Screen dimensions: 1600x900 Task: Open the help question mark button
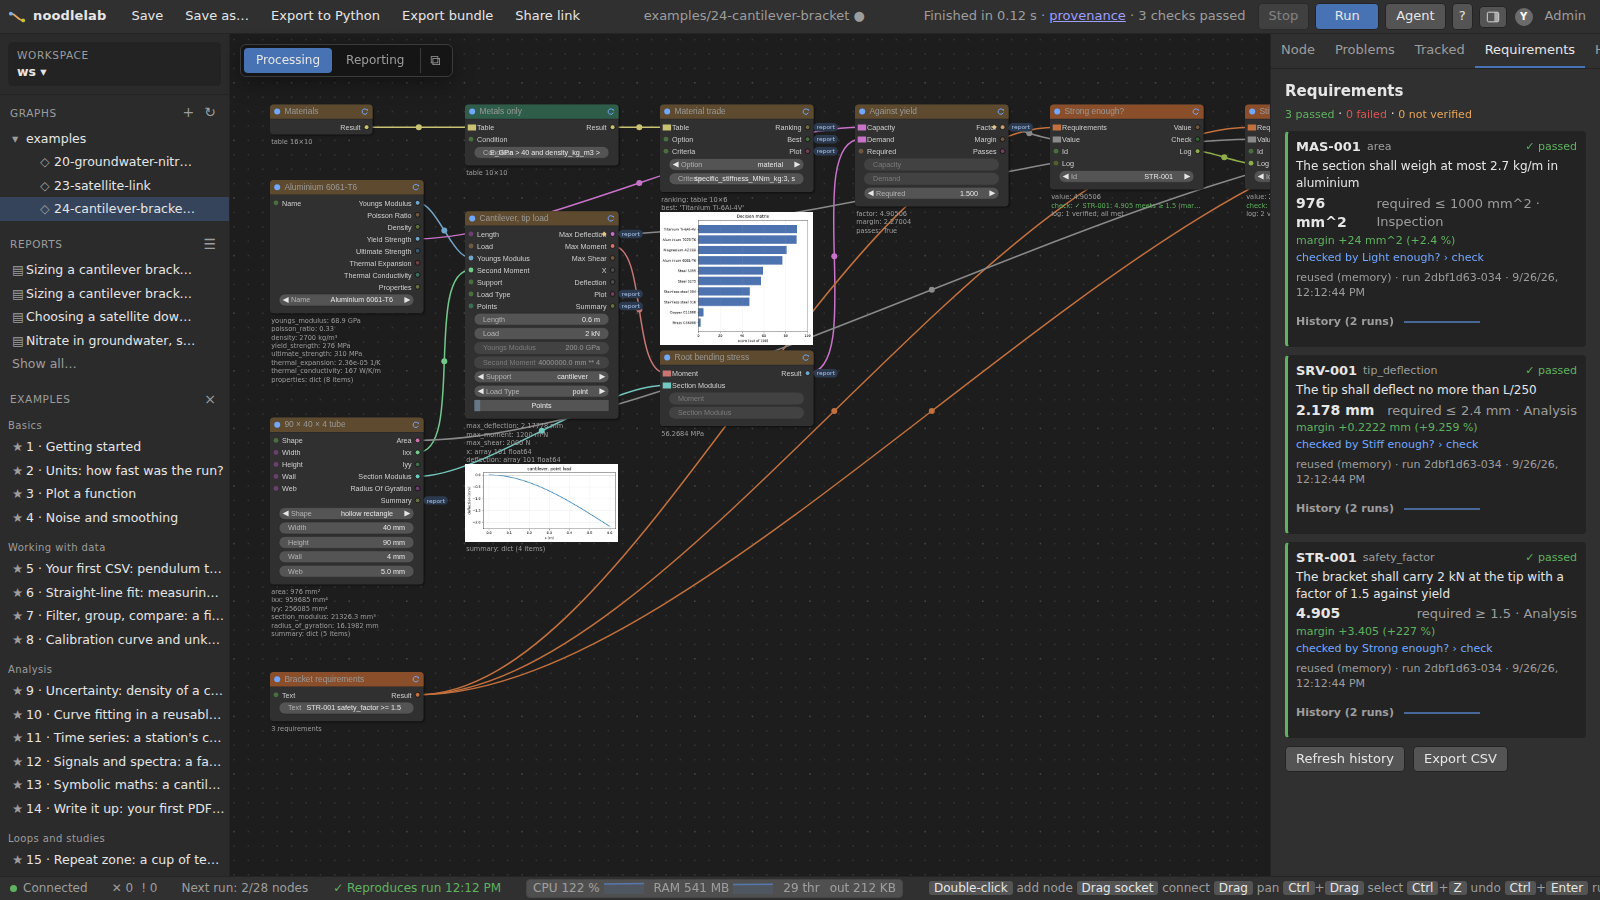[x=1462, y=16]
